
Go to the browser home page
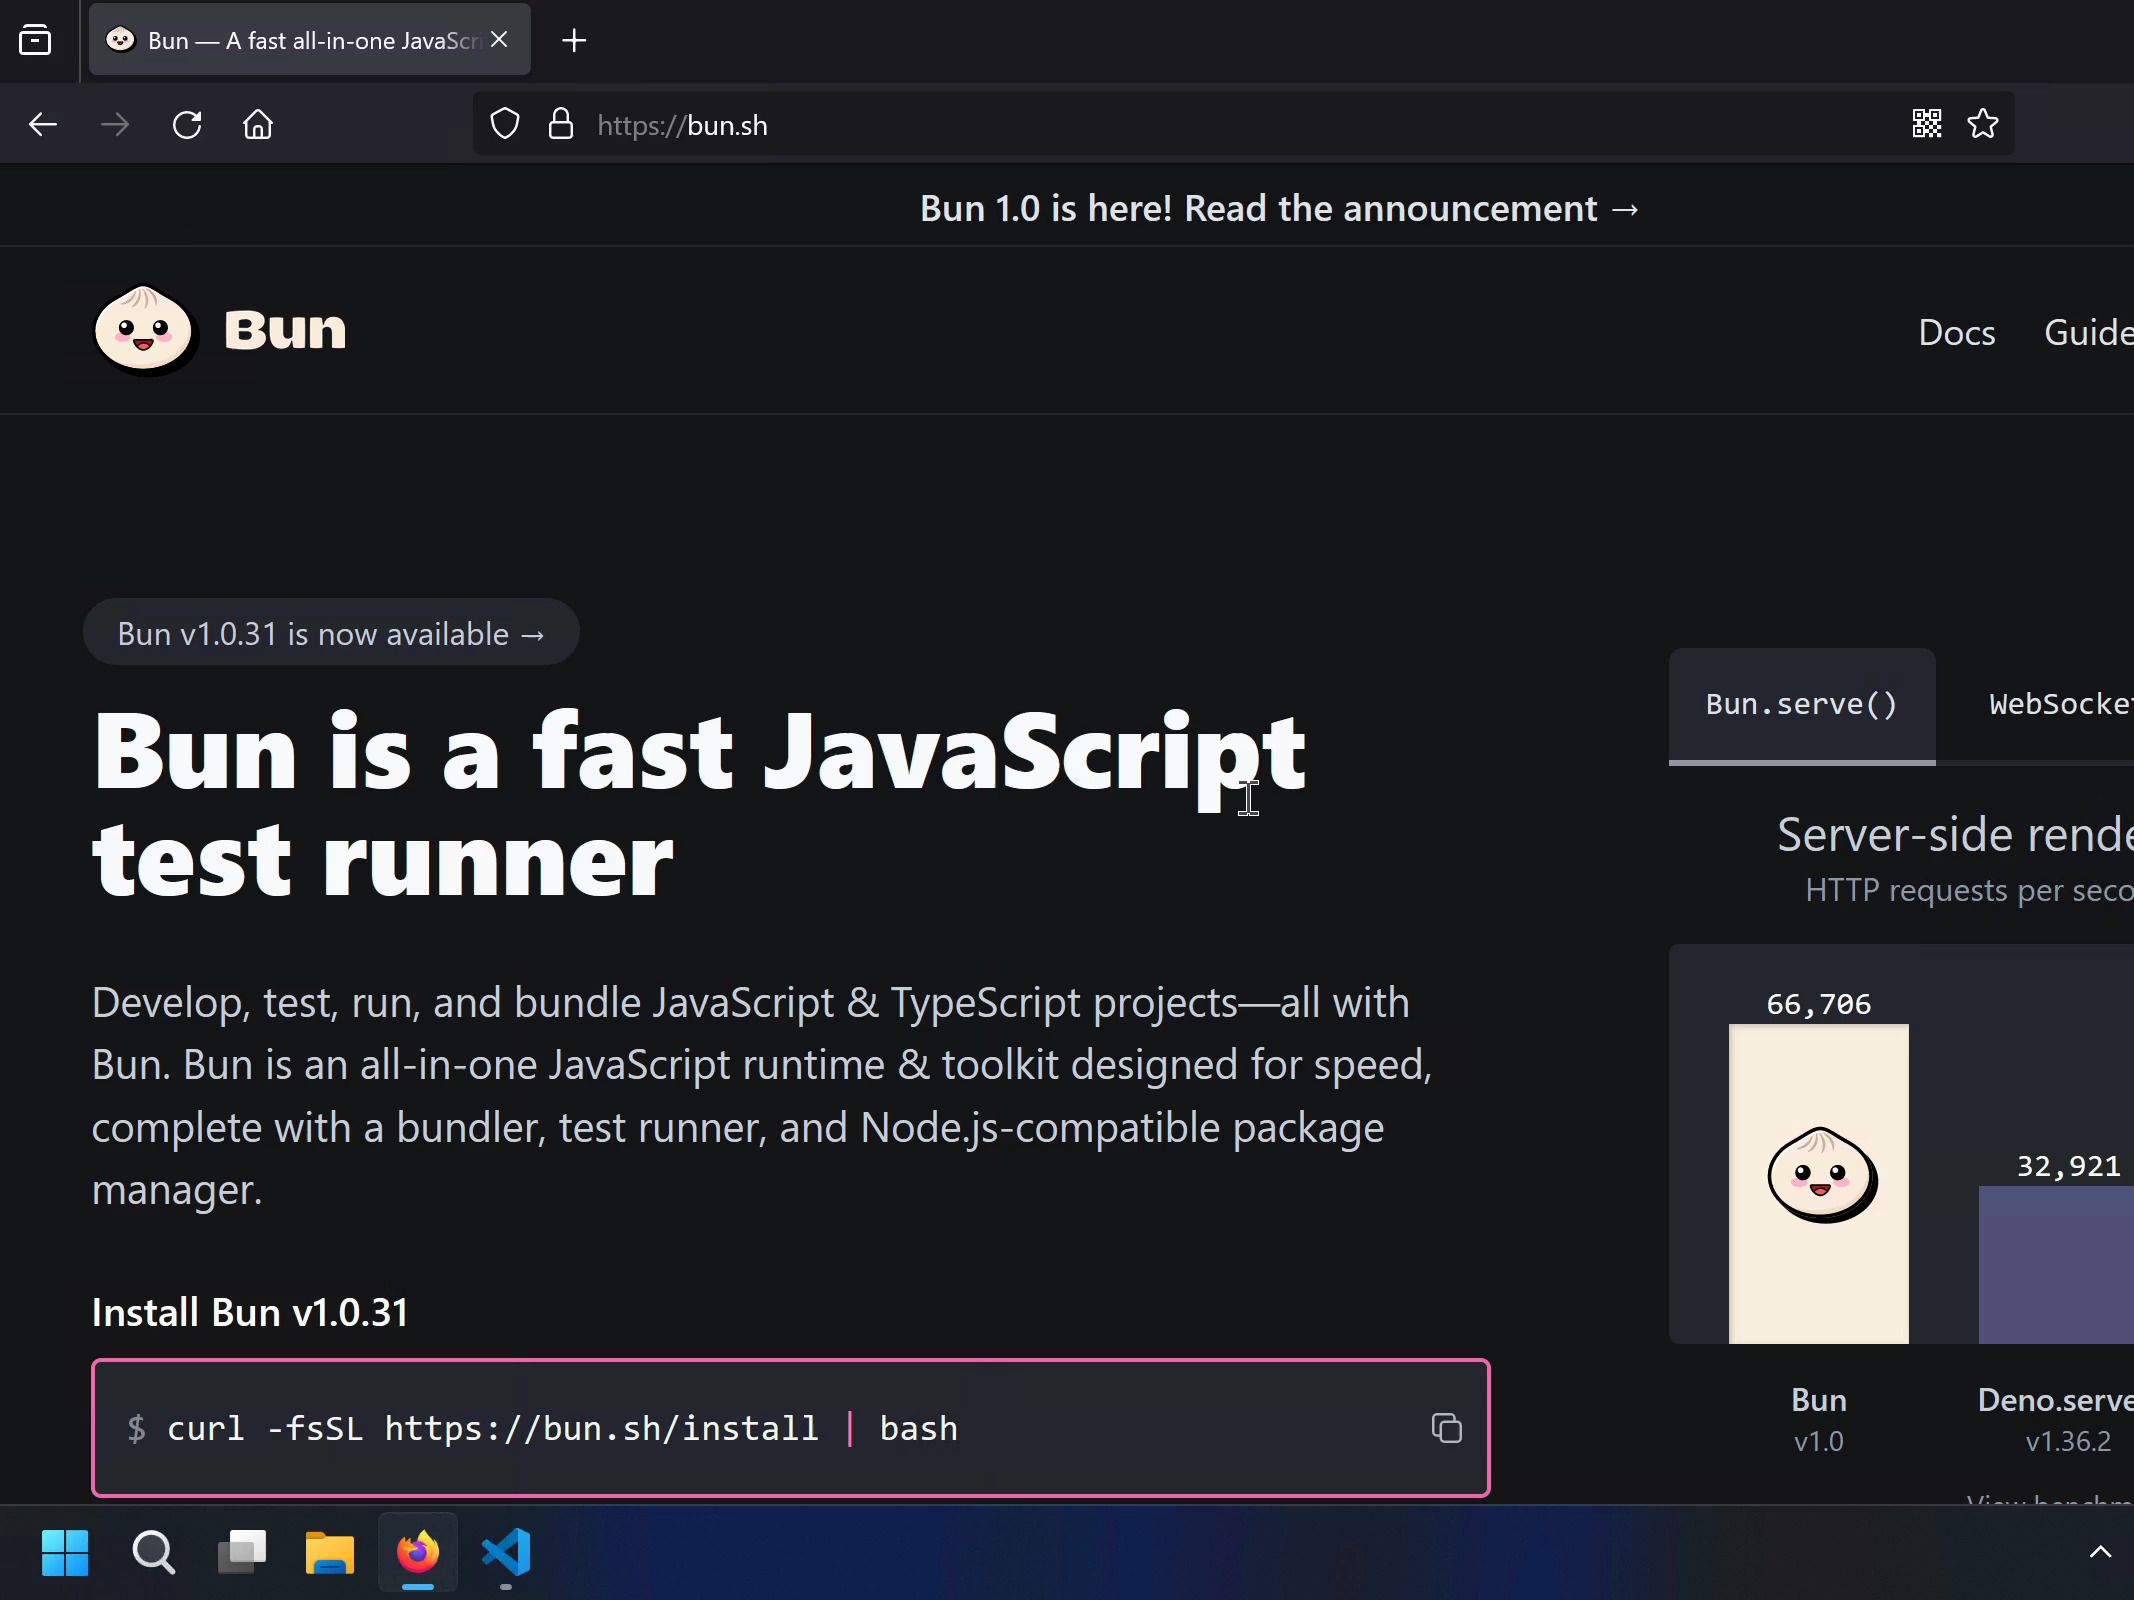258,125
